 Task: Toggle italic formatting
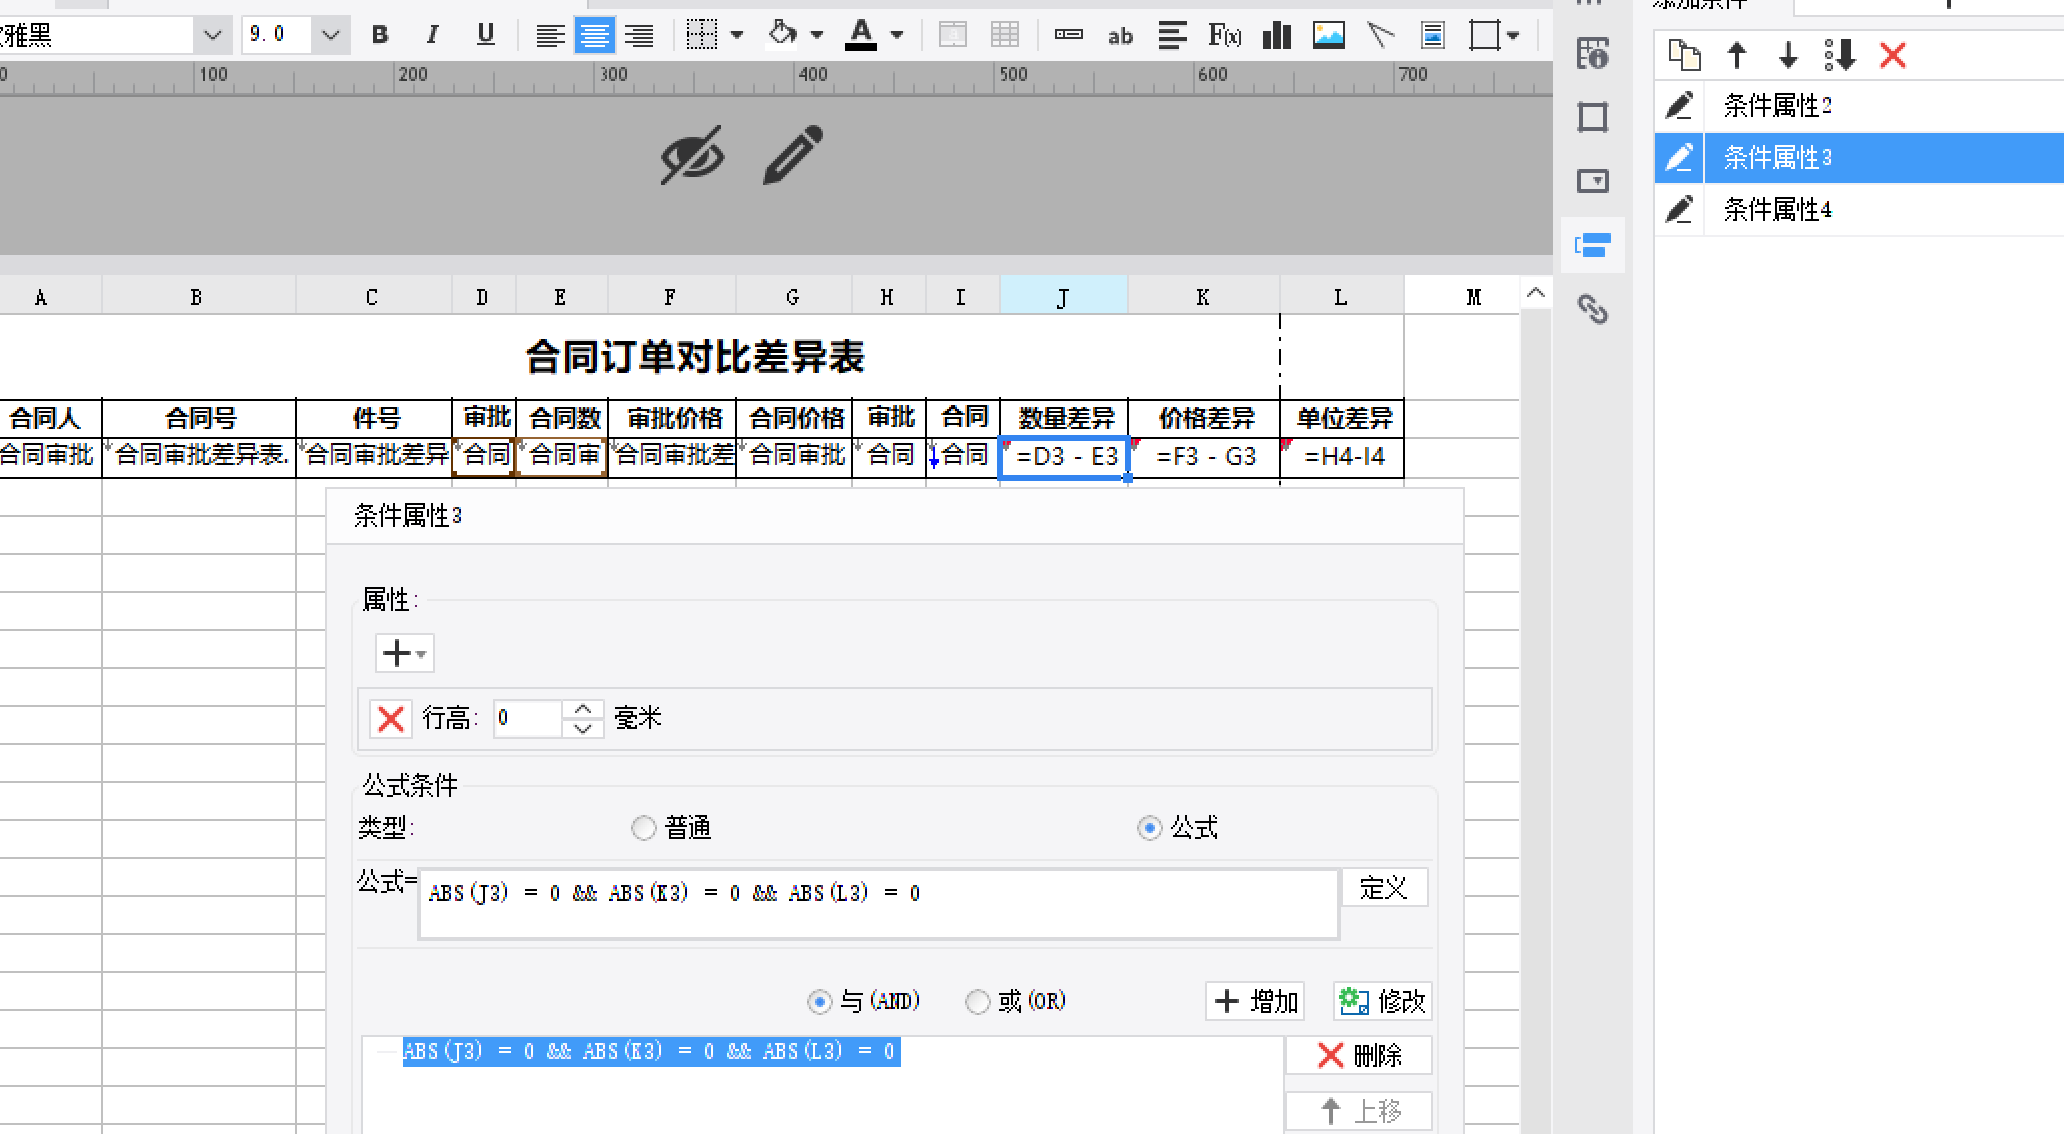pos(432,35)
